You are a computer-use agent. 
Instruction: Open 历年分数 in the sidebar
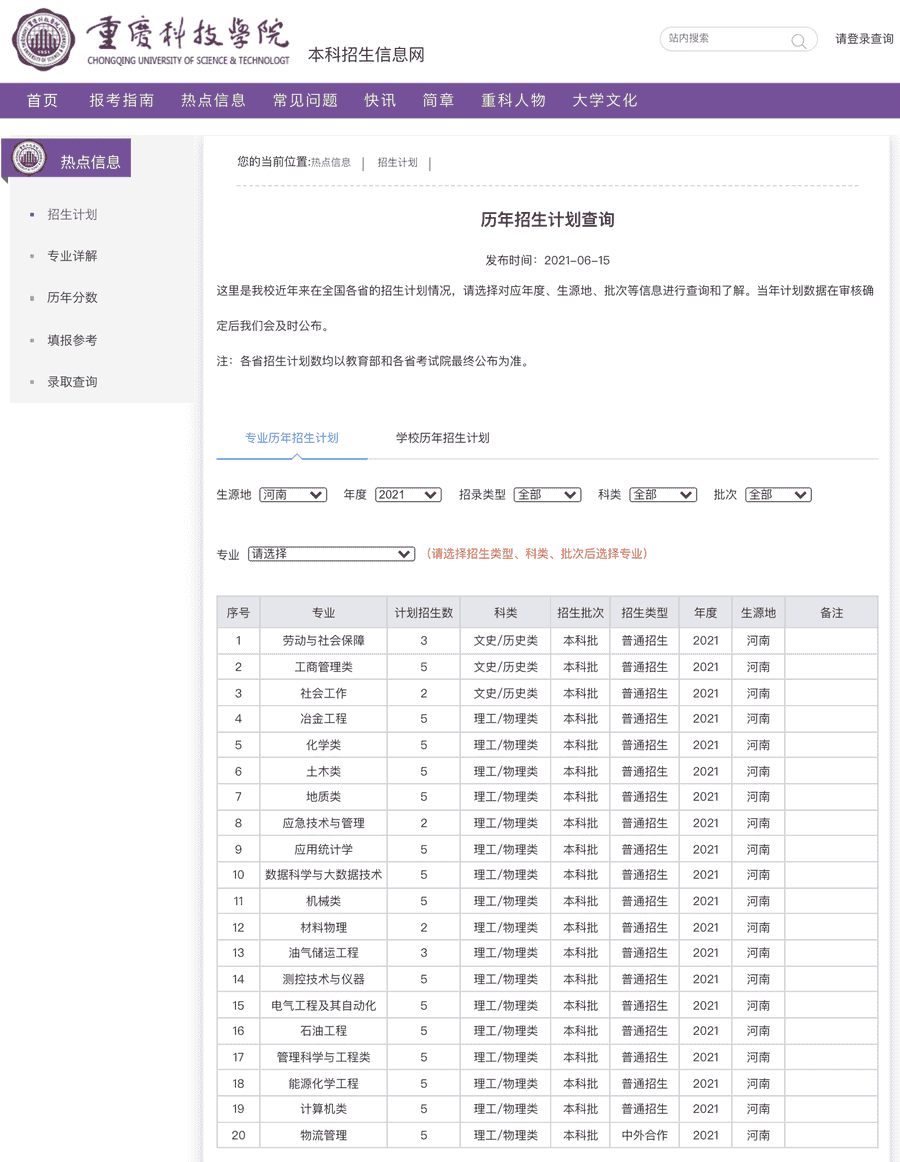click(72, 298)
